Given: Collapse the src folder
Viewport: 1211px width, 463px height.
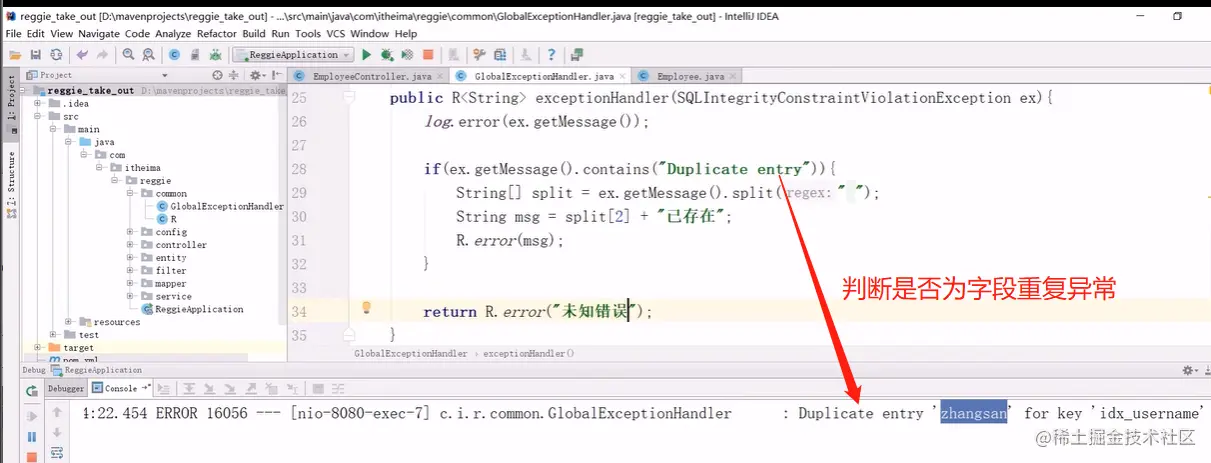Looking at the screenshot, I should 37,116.
